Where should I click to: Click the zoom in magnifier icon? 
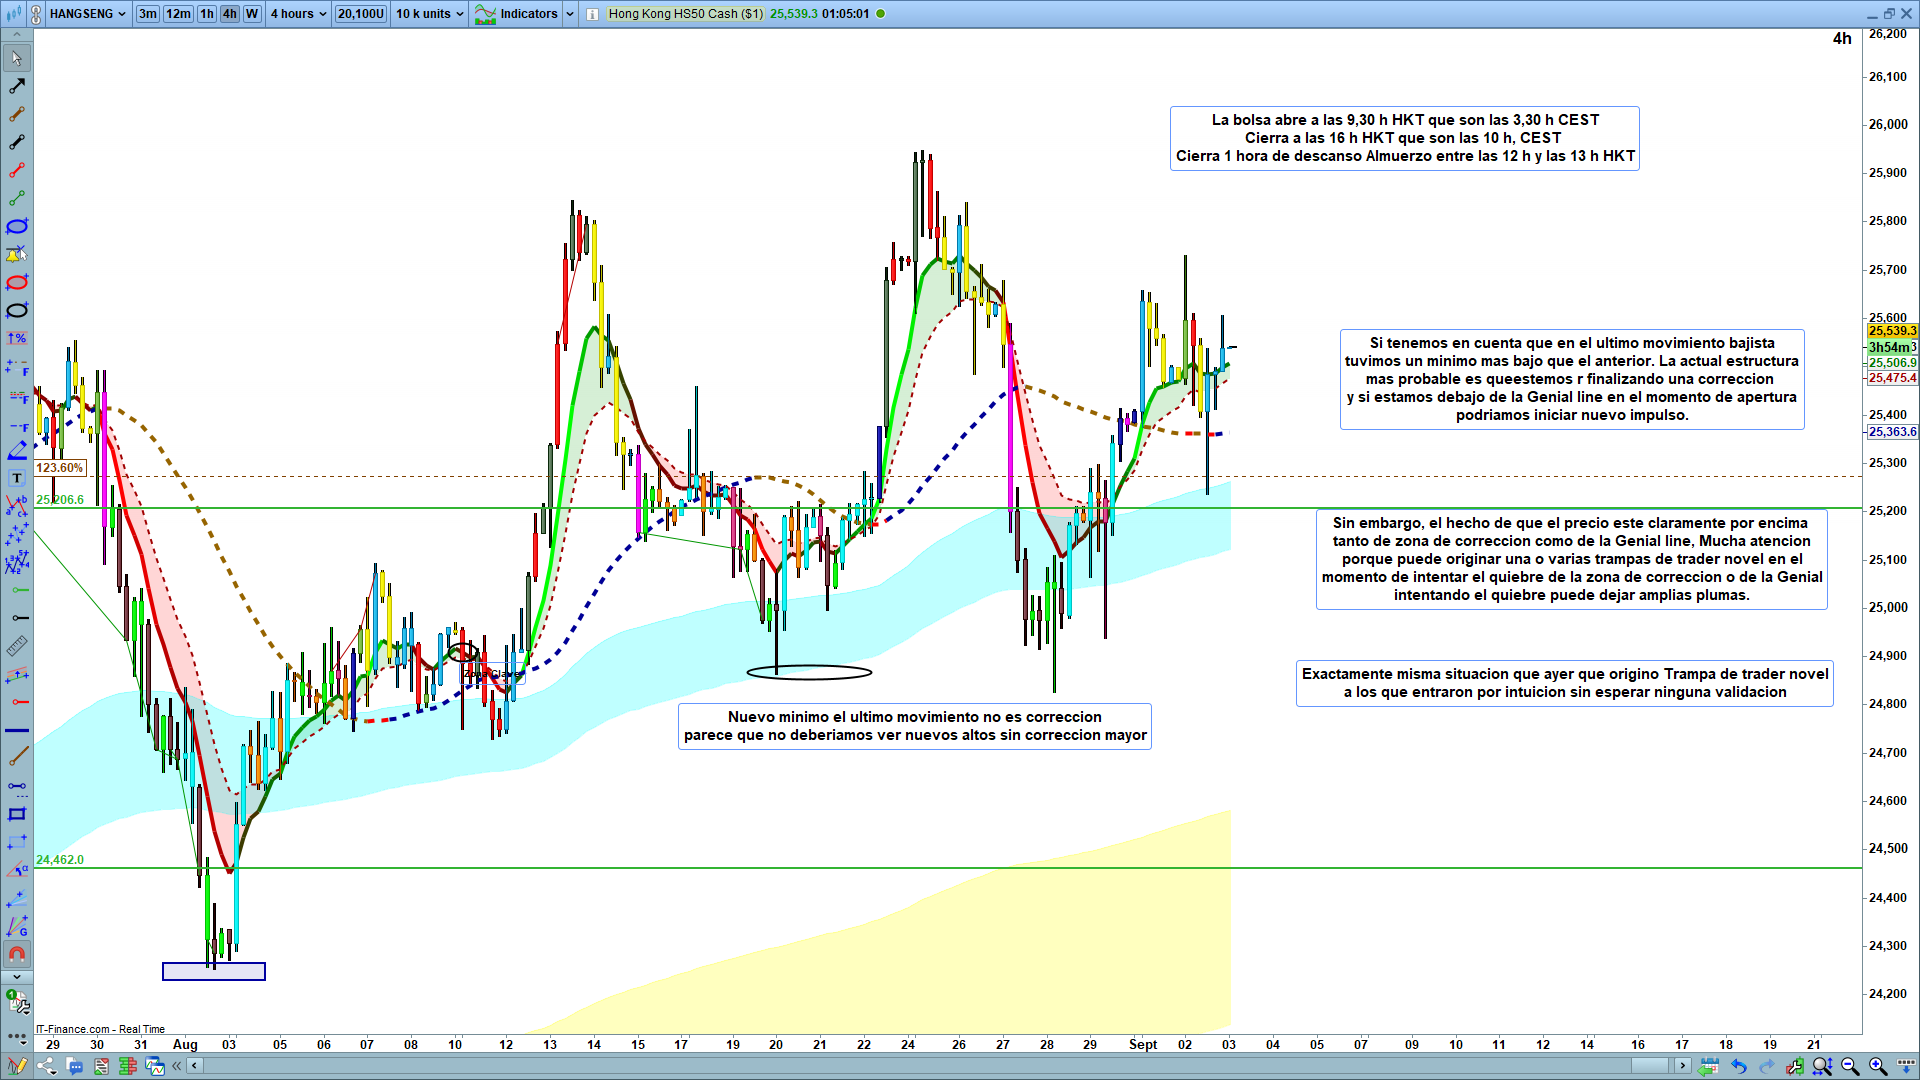[1878, 1066]
